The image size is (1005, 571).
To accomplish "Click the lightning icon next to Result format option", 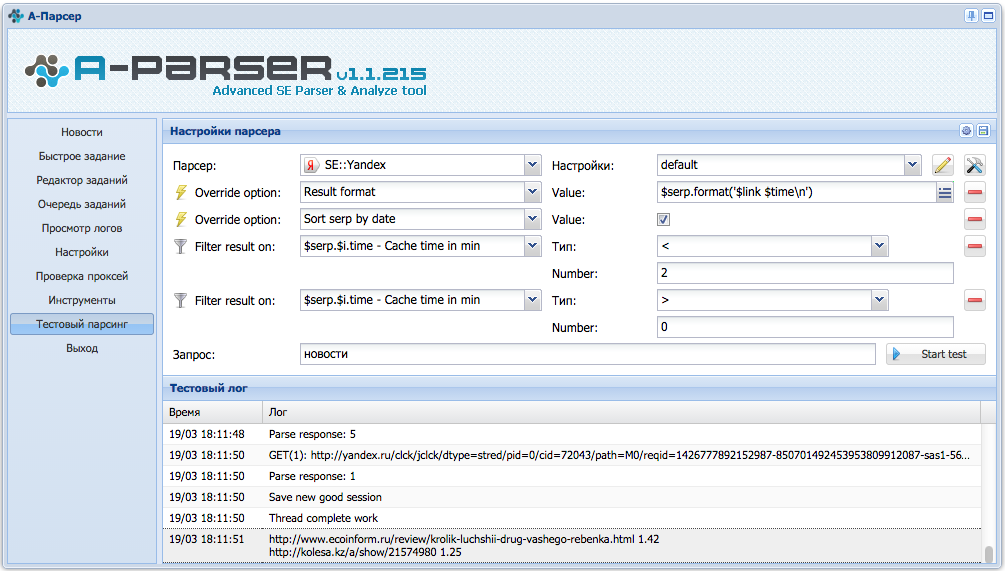I will pos(181,192).
